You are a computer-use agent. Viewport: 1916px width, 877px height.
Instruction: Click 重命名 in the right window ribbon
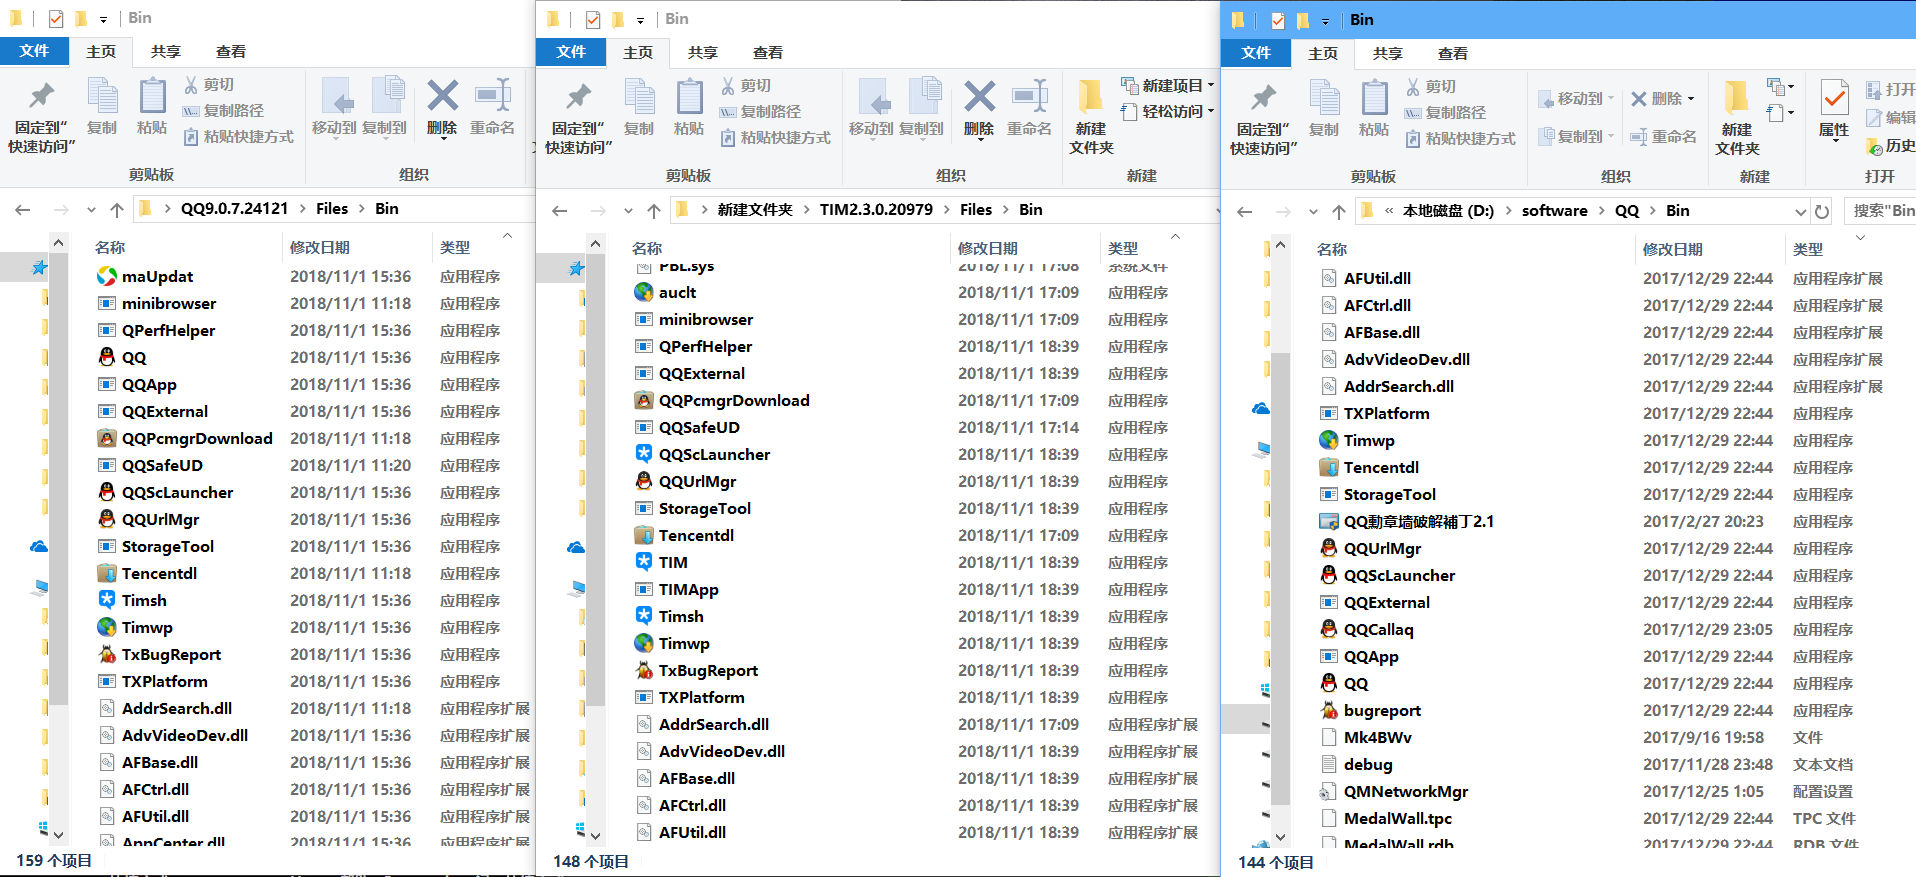tap(1663, 136)
